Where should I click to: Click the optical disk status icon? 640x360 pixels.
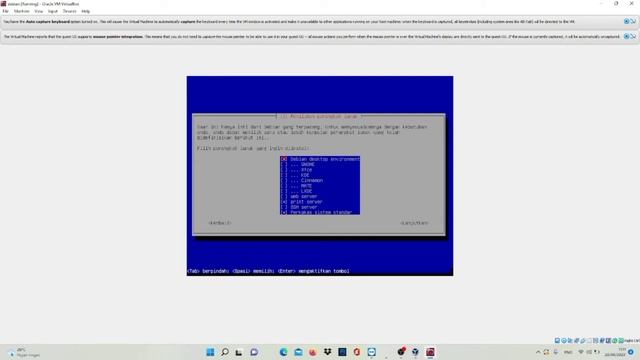click(564, 340)
